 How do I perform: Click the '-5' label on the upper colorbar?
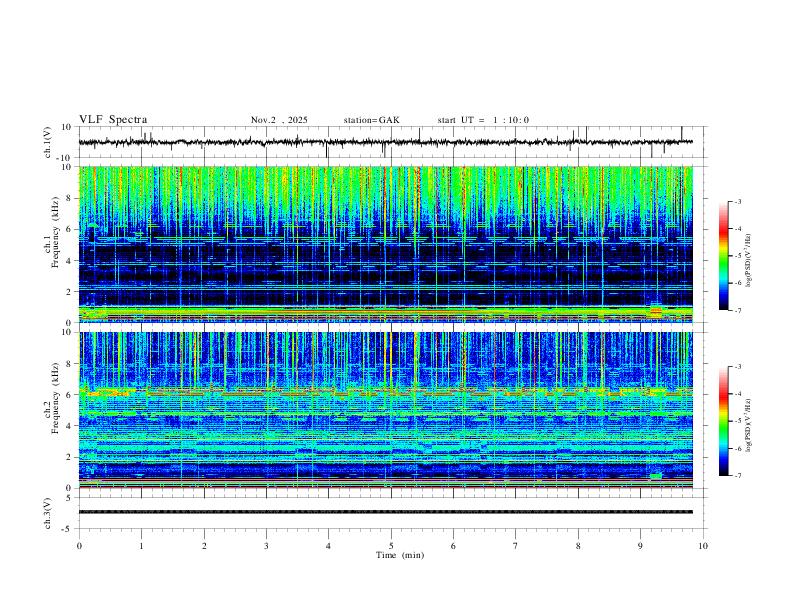(x=737, y=256)
